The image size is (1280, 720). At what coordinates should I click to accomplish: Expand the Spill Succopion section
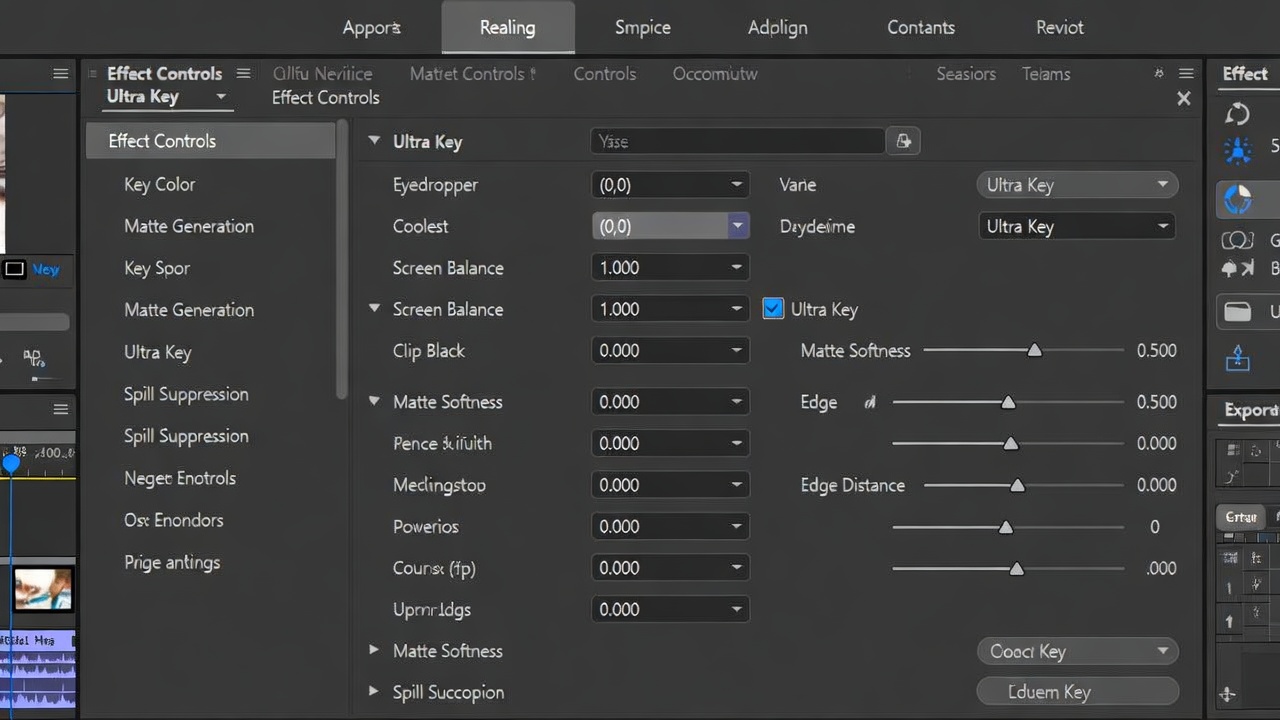374,692
